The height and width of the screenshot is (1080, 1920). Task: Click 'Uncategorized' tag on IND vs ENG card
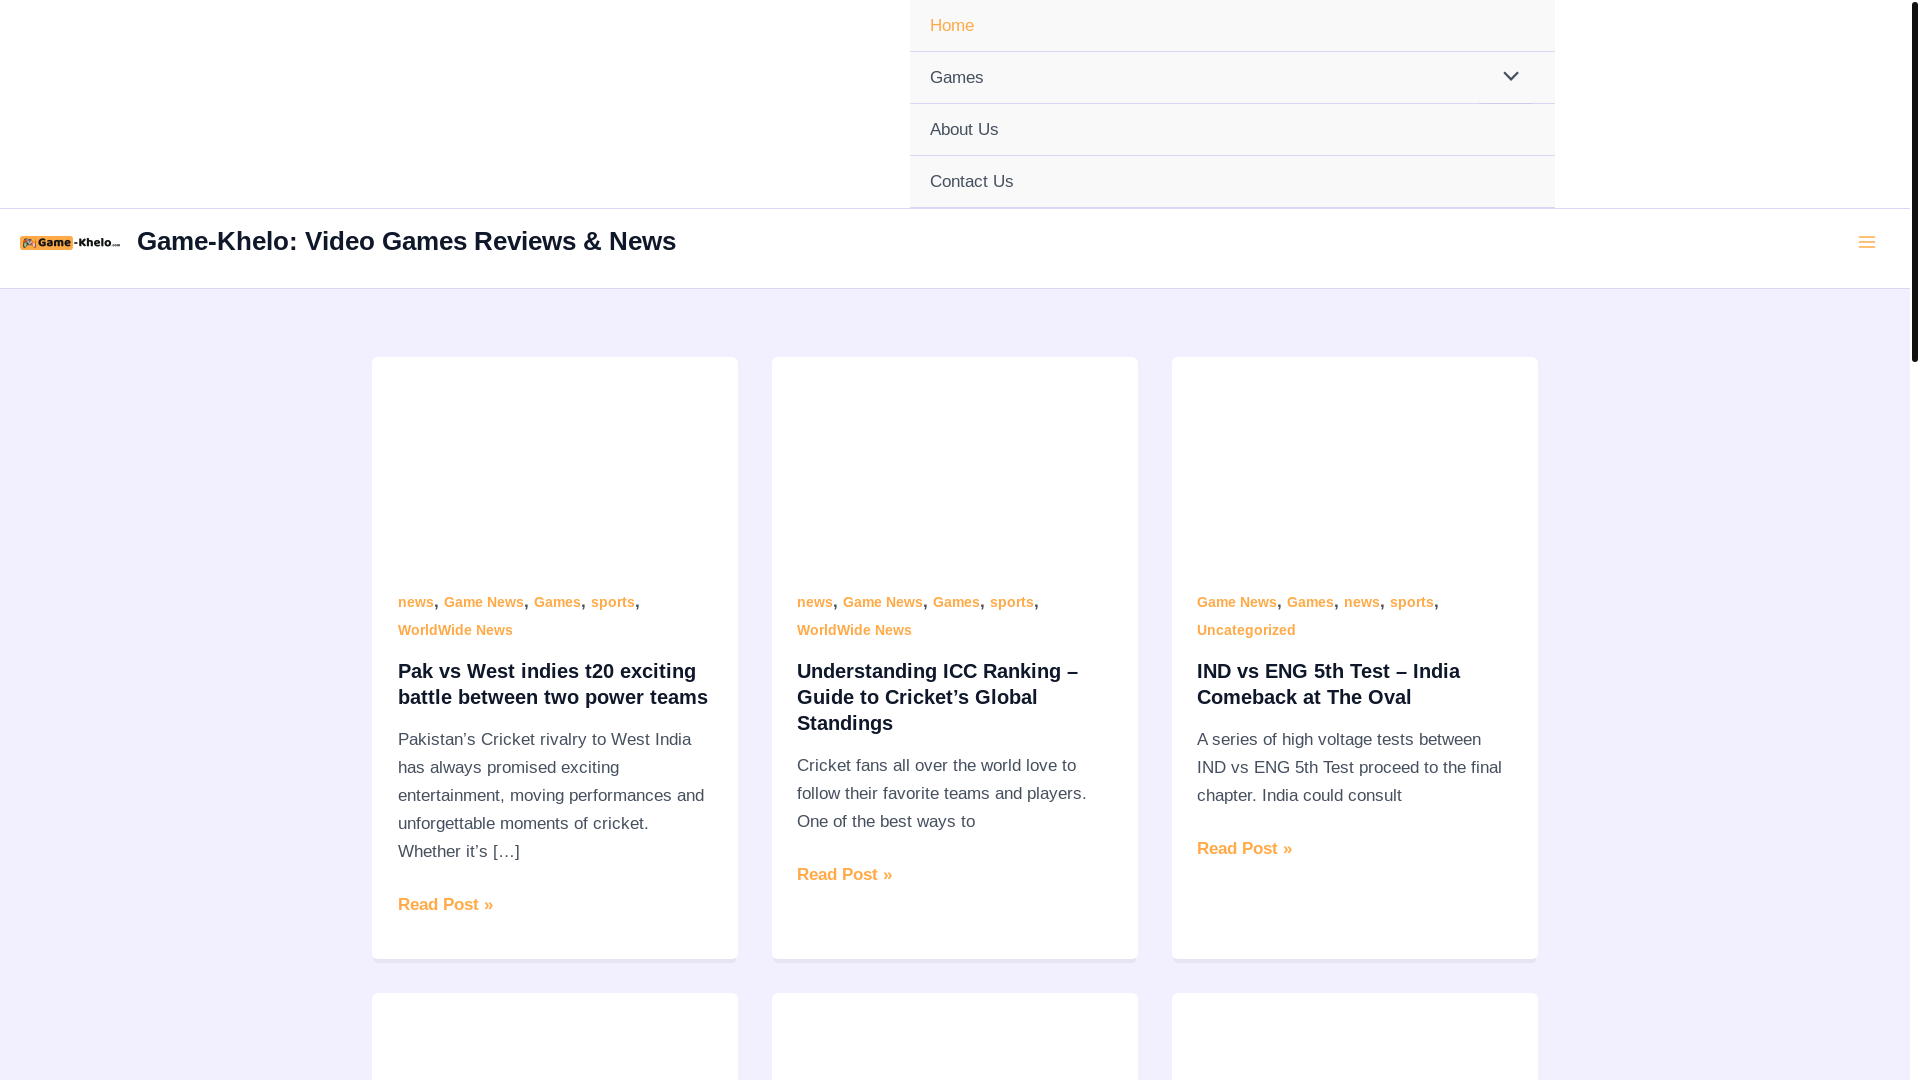coord(1246,630)
